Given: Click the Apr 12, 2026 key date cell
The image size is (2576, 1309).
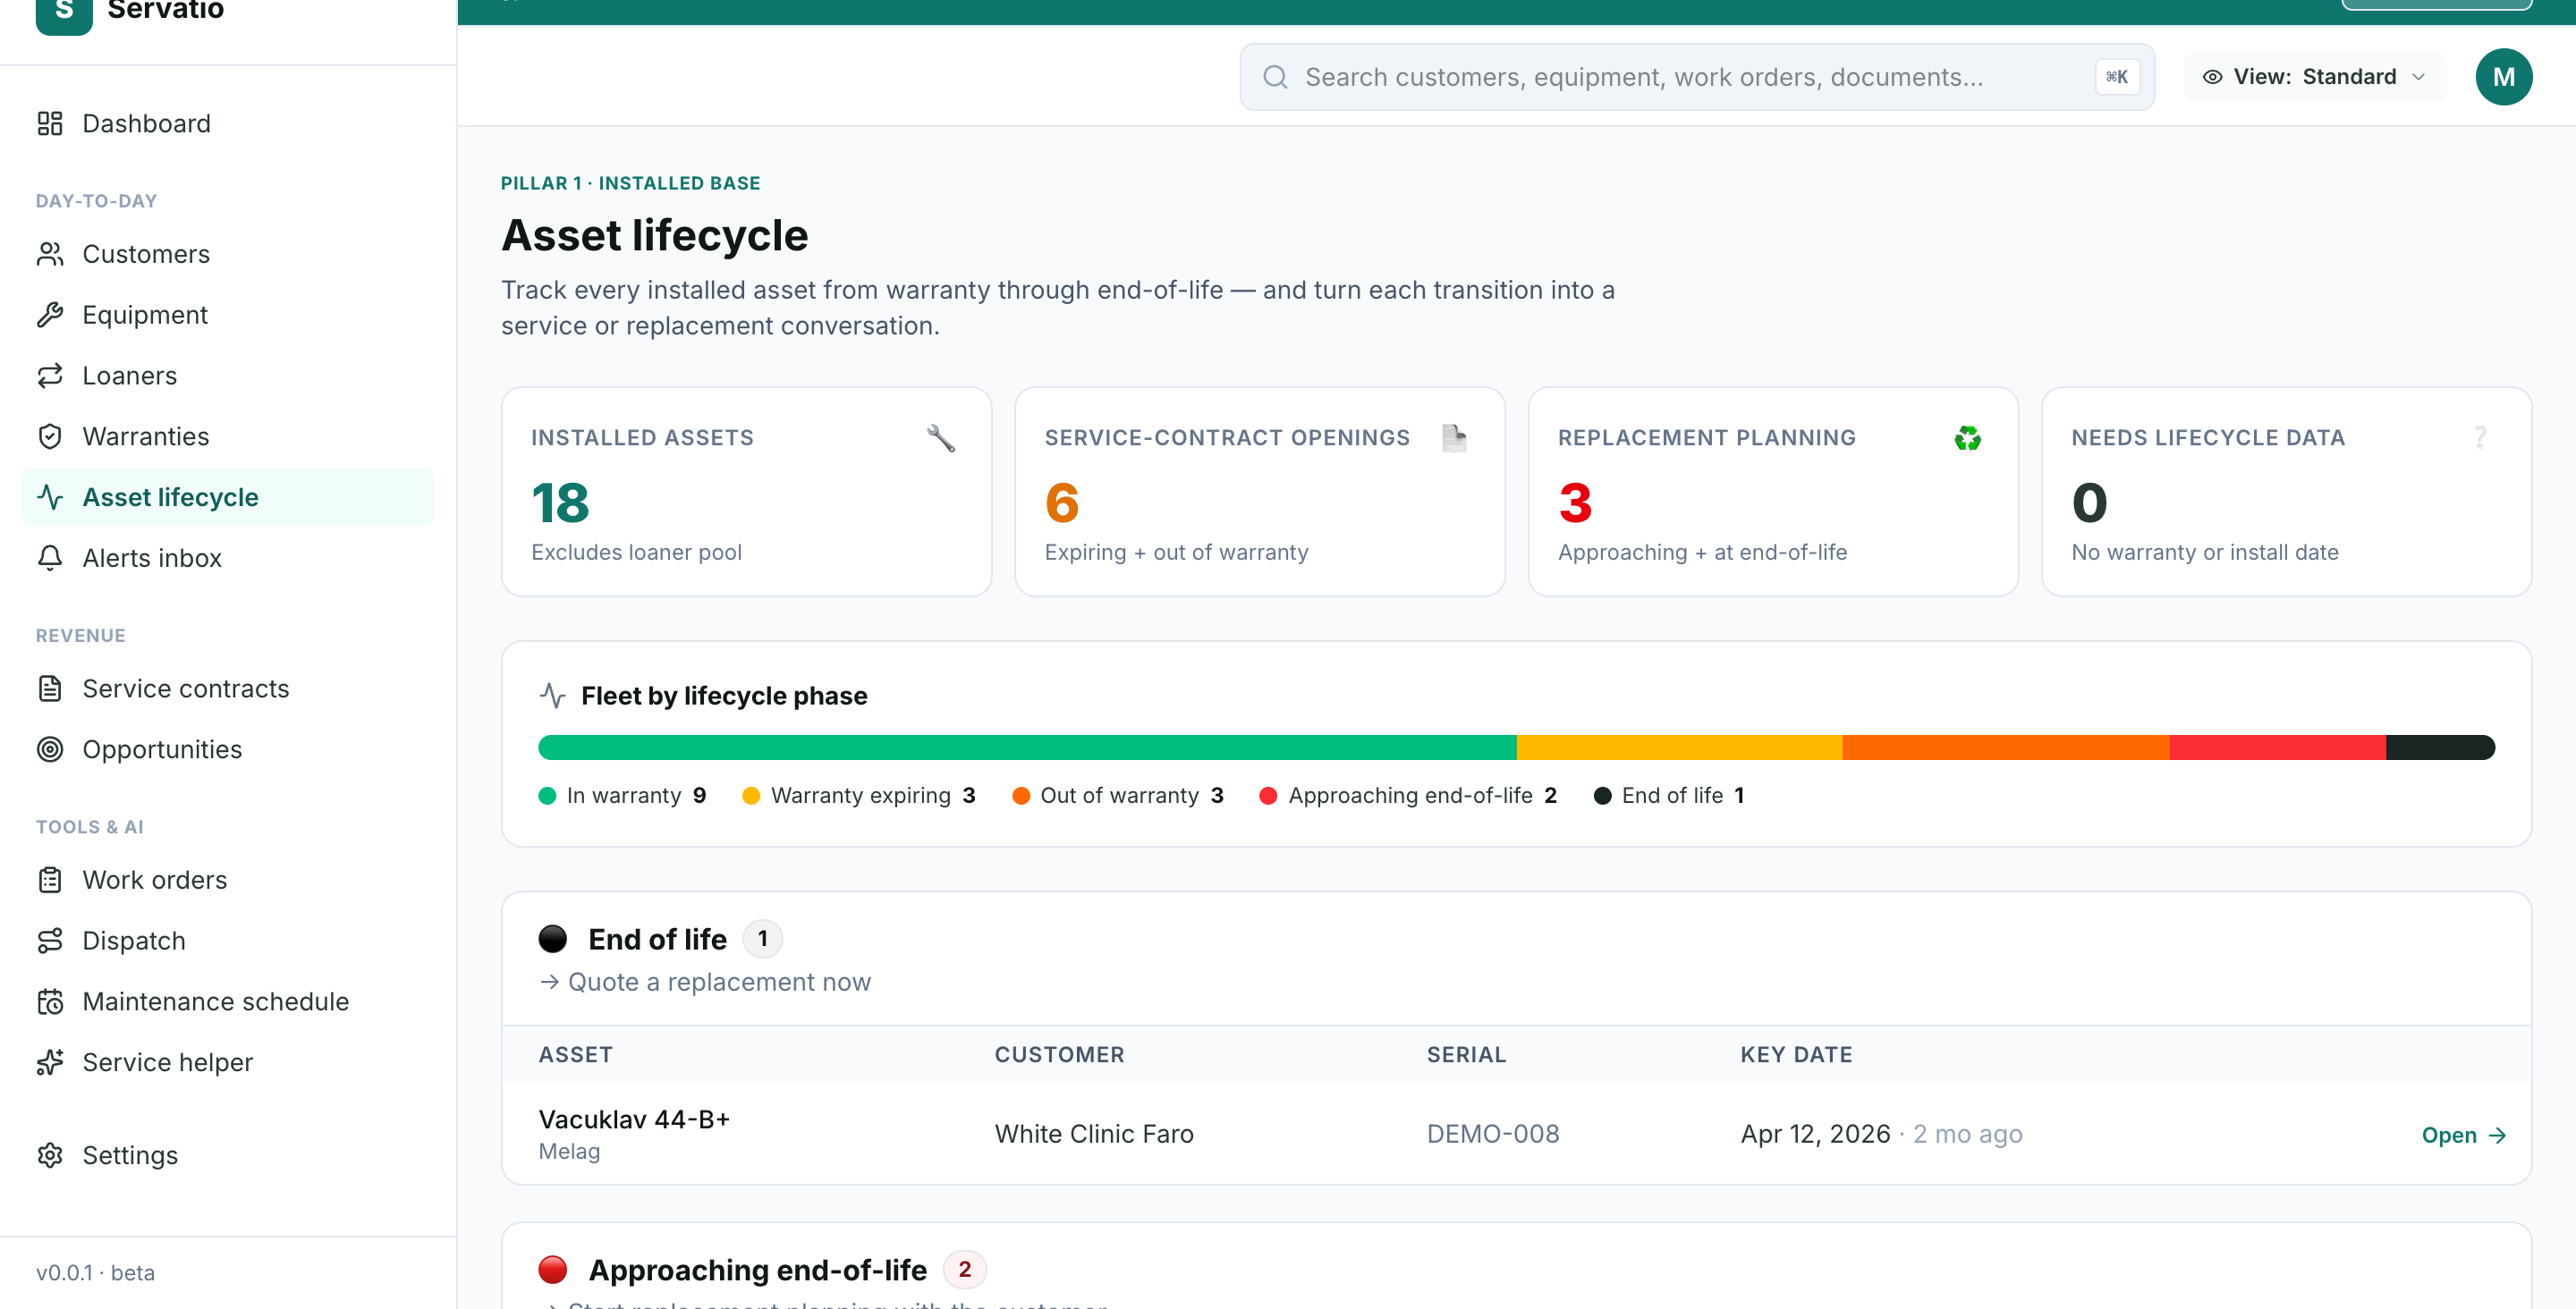Looking at the screenshot, I should point(1881,1134).
